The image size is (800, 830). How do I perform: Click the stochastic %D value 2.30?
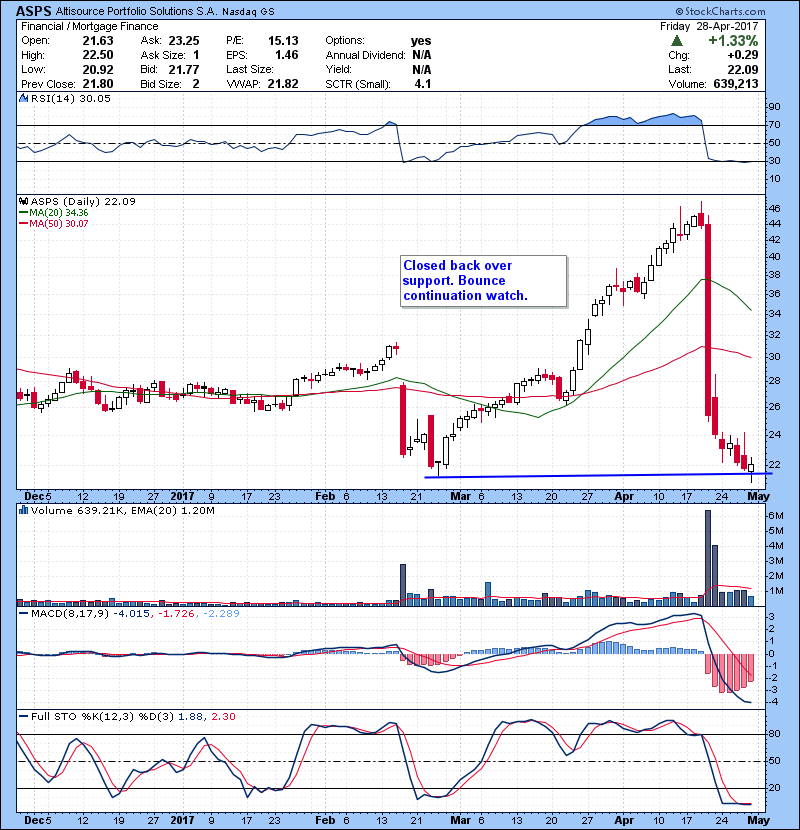(223, 717)
